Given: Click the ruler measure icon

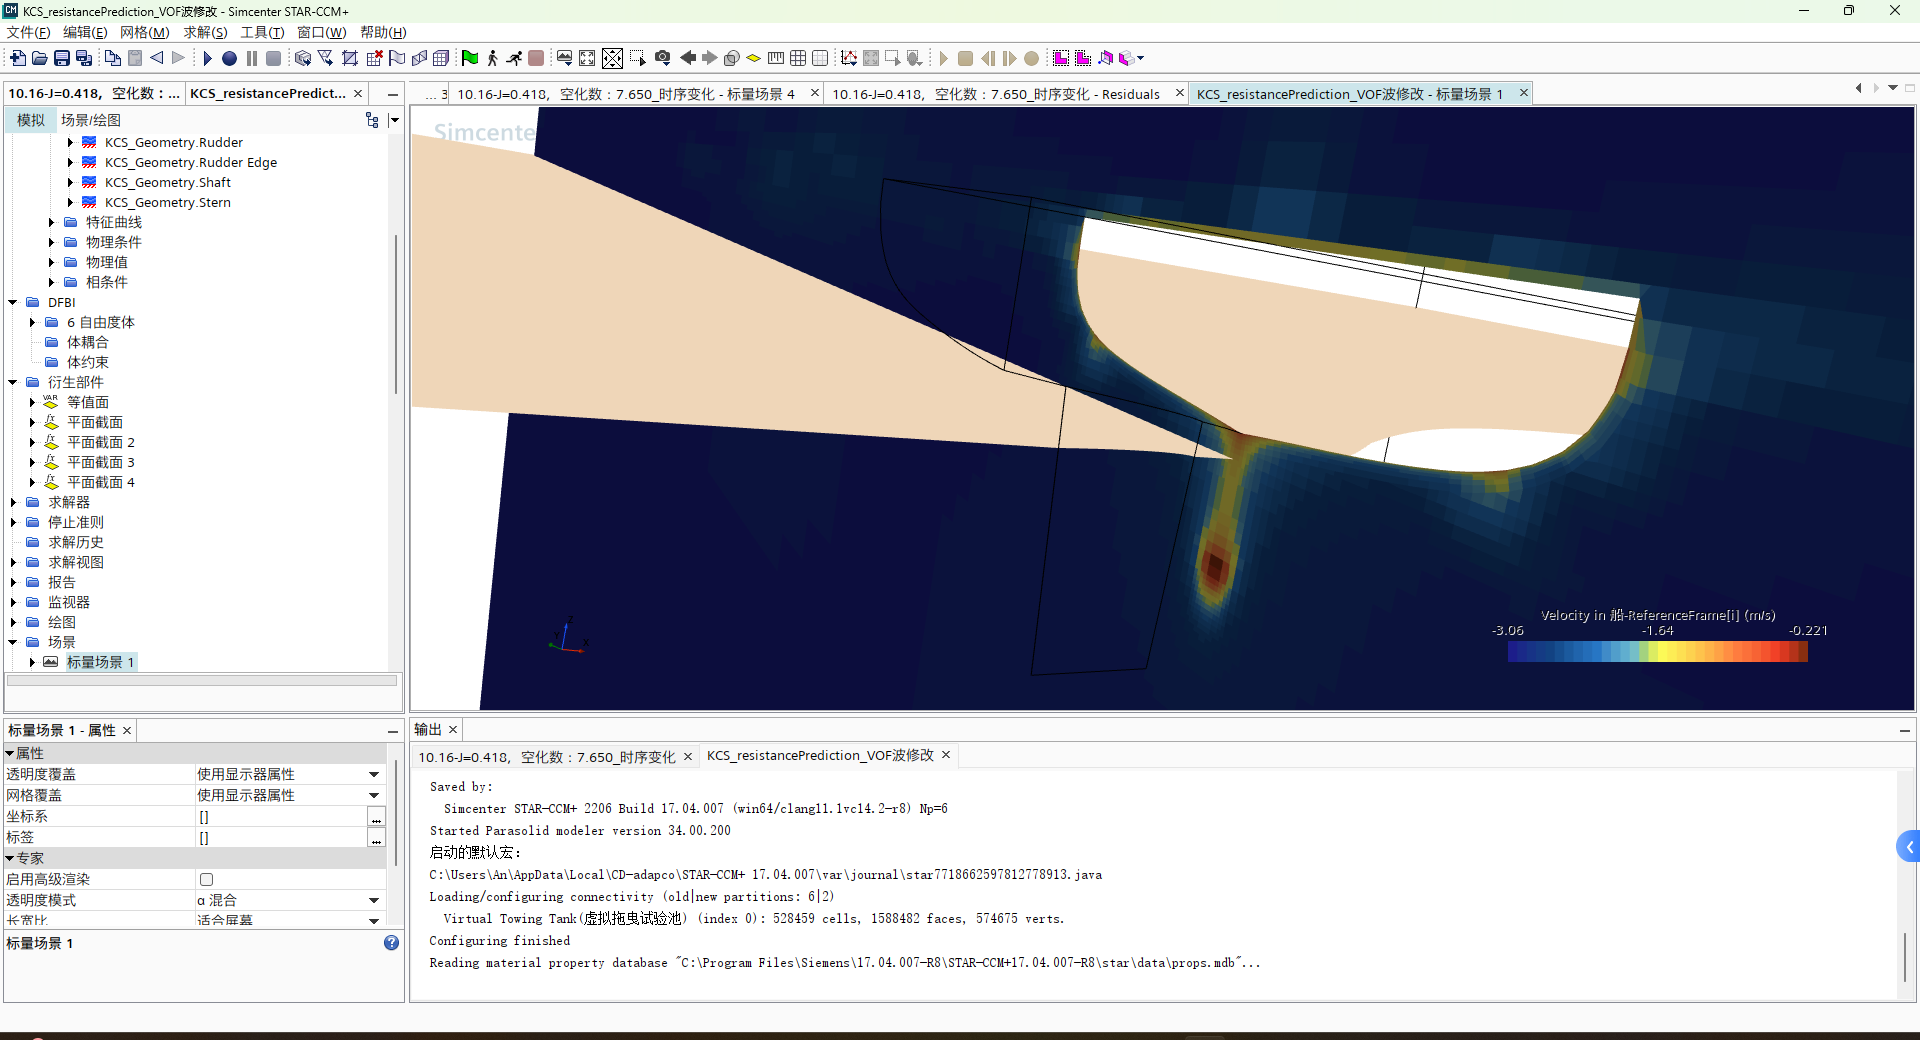Looking at the screenshot, I should click(x=776, y=58).
